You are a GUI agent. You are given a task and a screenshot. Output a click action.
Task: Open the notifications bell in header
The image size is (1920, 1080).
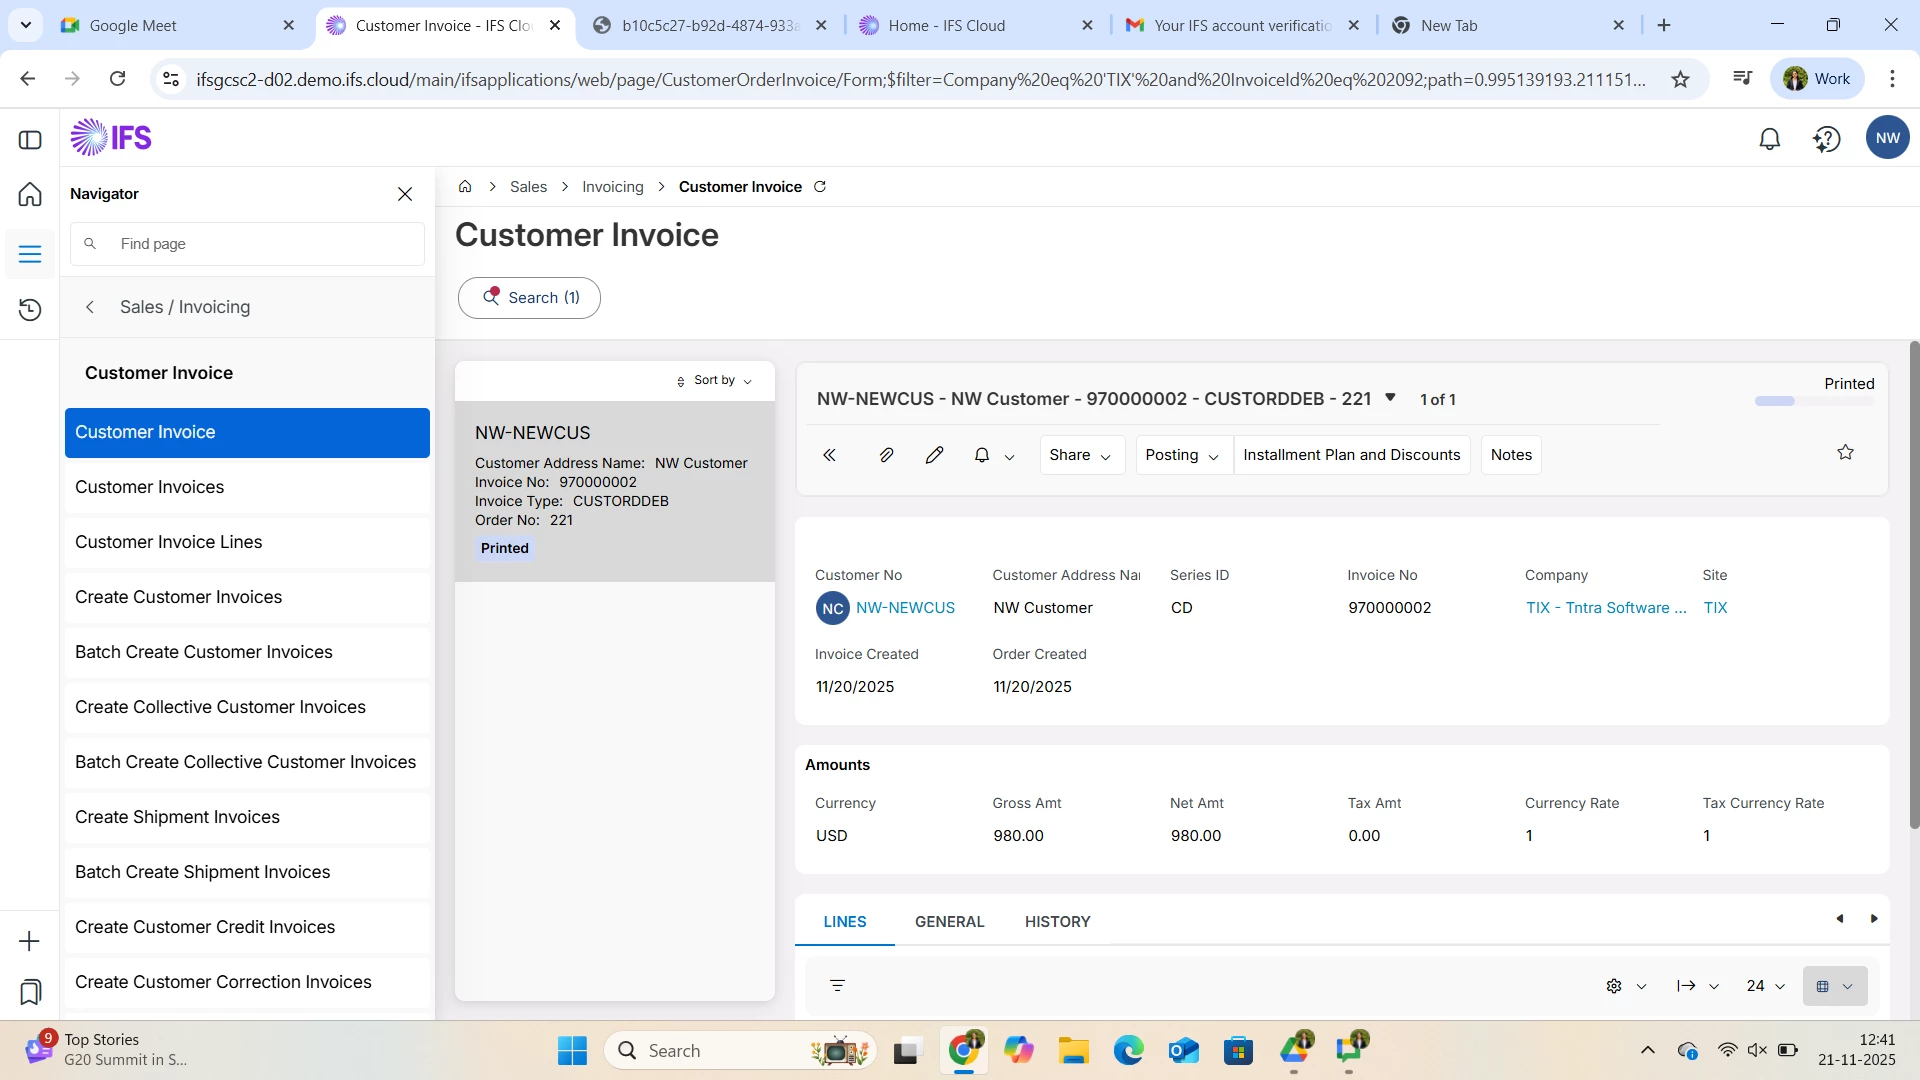(x=1769, y=139)
